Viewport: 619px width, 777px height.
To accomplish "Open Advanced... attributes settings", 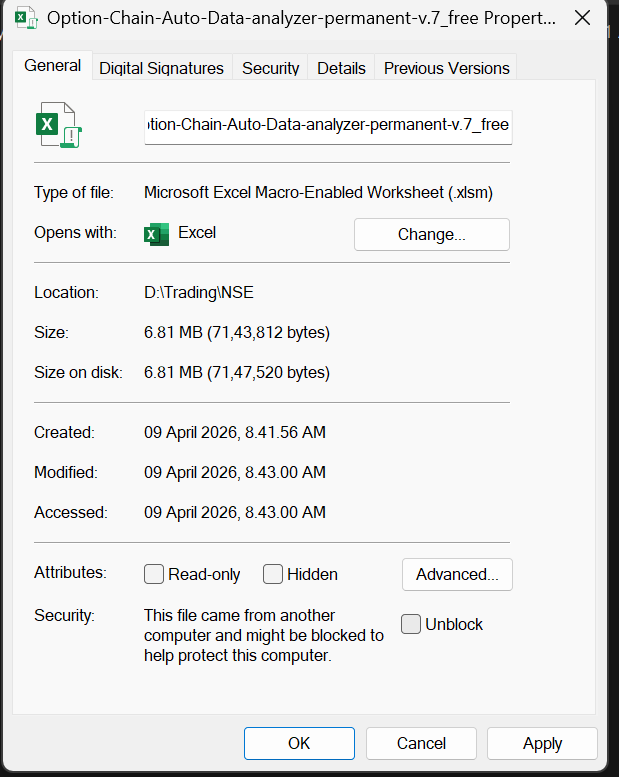I will (457, 574).
